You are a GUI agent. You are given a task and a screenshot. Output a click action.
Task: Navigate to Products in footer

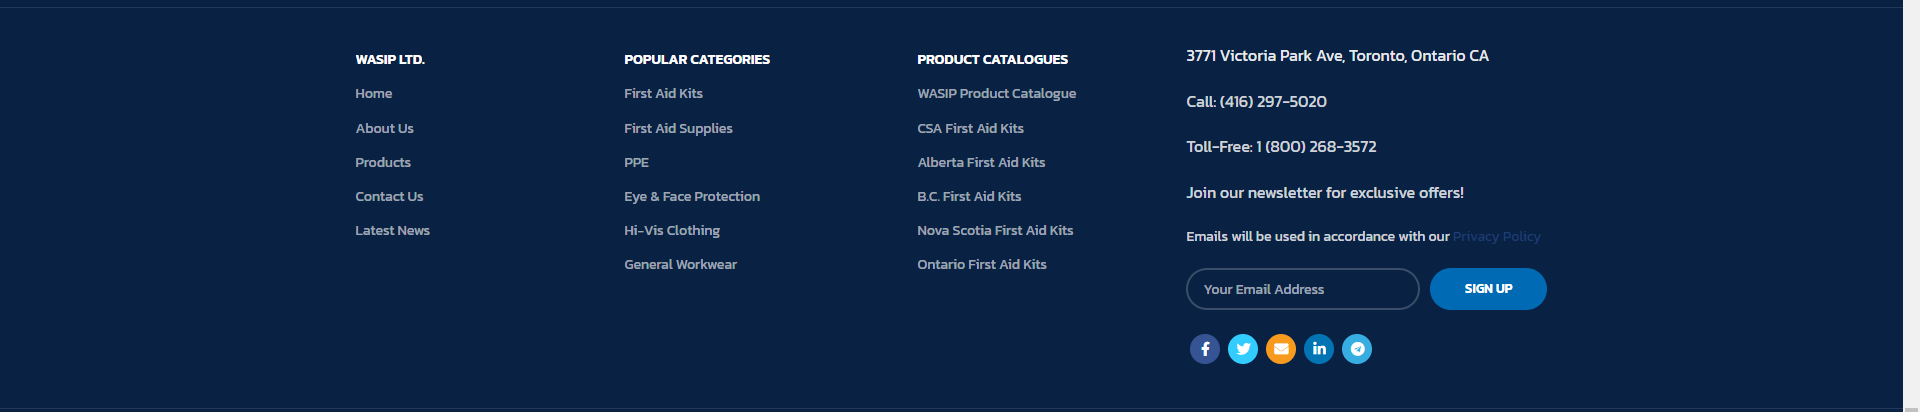click(x=383, y=163)
